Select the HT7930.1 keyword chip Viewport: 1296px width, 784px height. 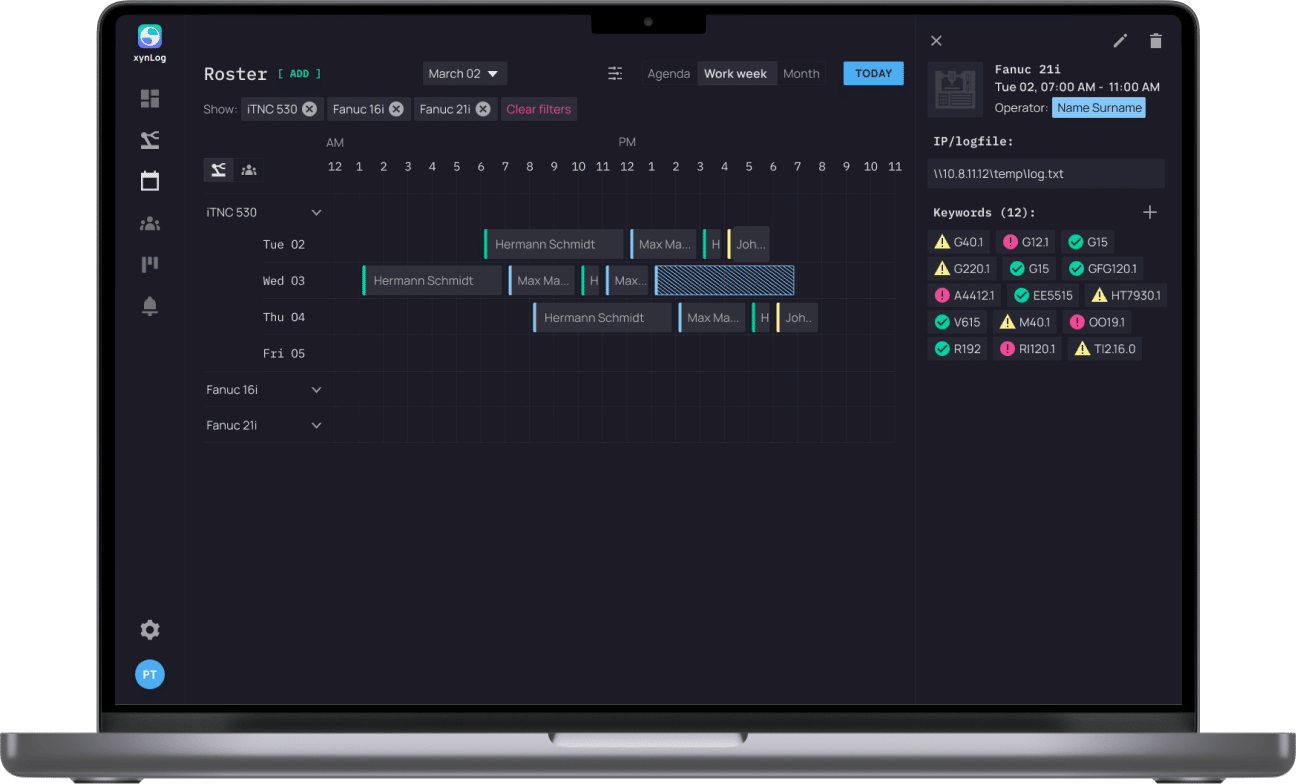tap(1126, 295)
